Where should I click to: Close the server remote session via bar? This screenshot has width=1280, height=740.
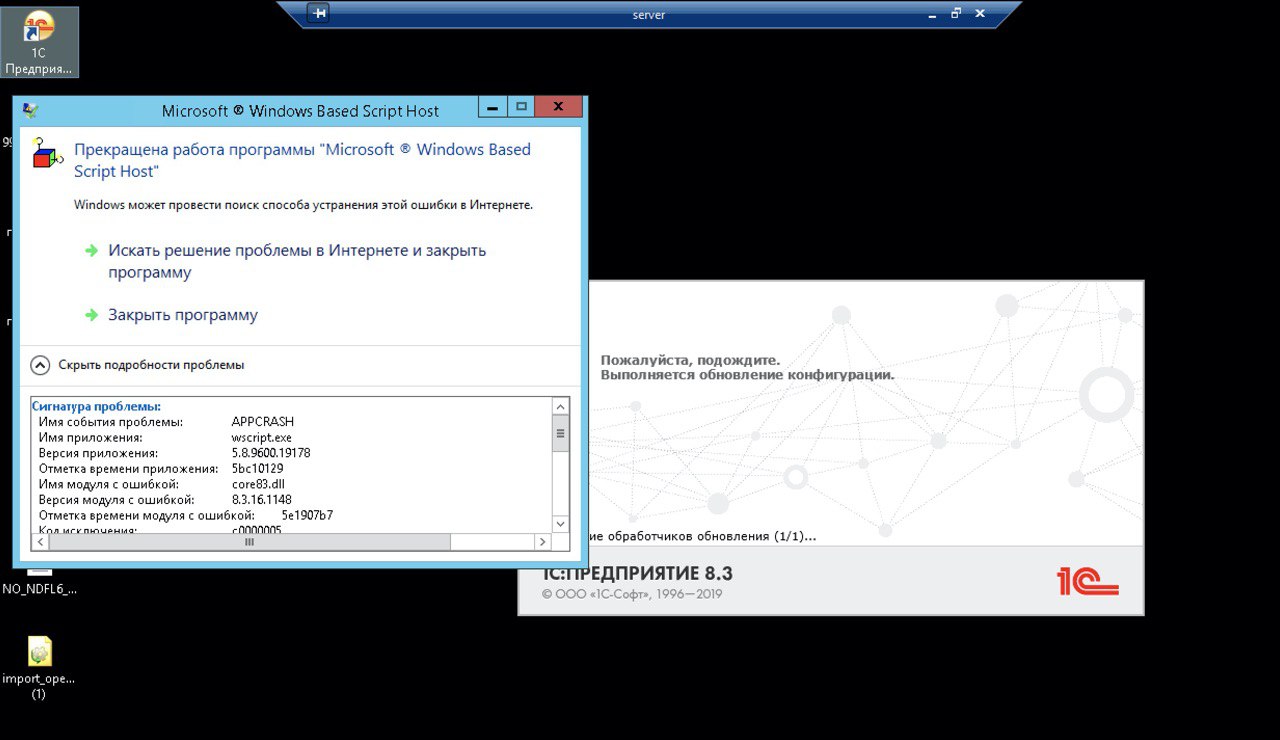pyautogui.click(x=980, y=13)
